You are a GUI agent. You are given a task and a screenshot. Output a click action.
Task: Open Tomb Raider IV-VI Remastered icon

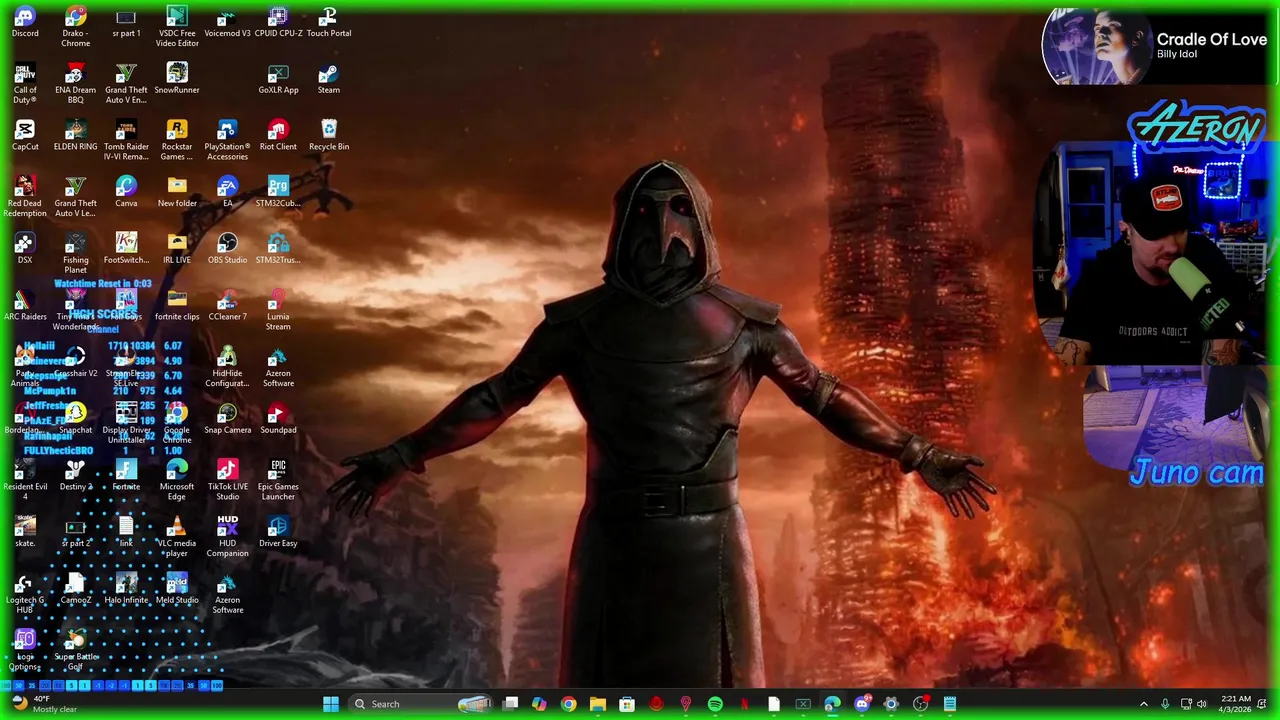126,140
